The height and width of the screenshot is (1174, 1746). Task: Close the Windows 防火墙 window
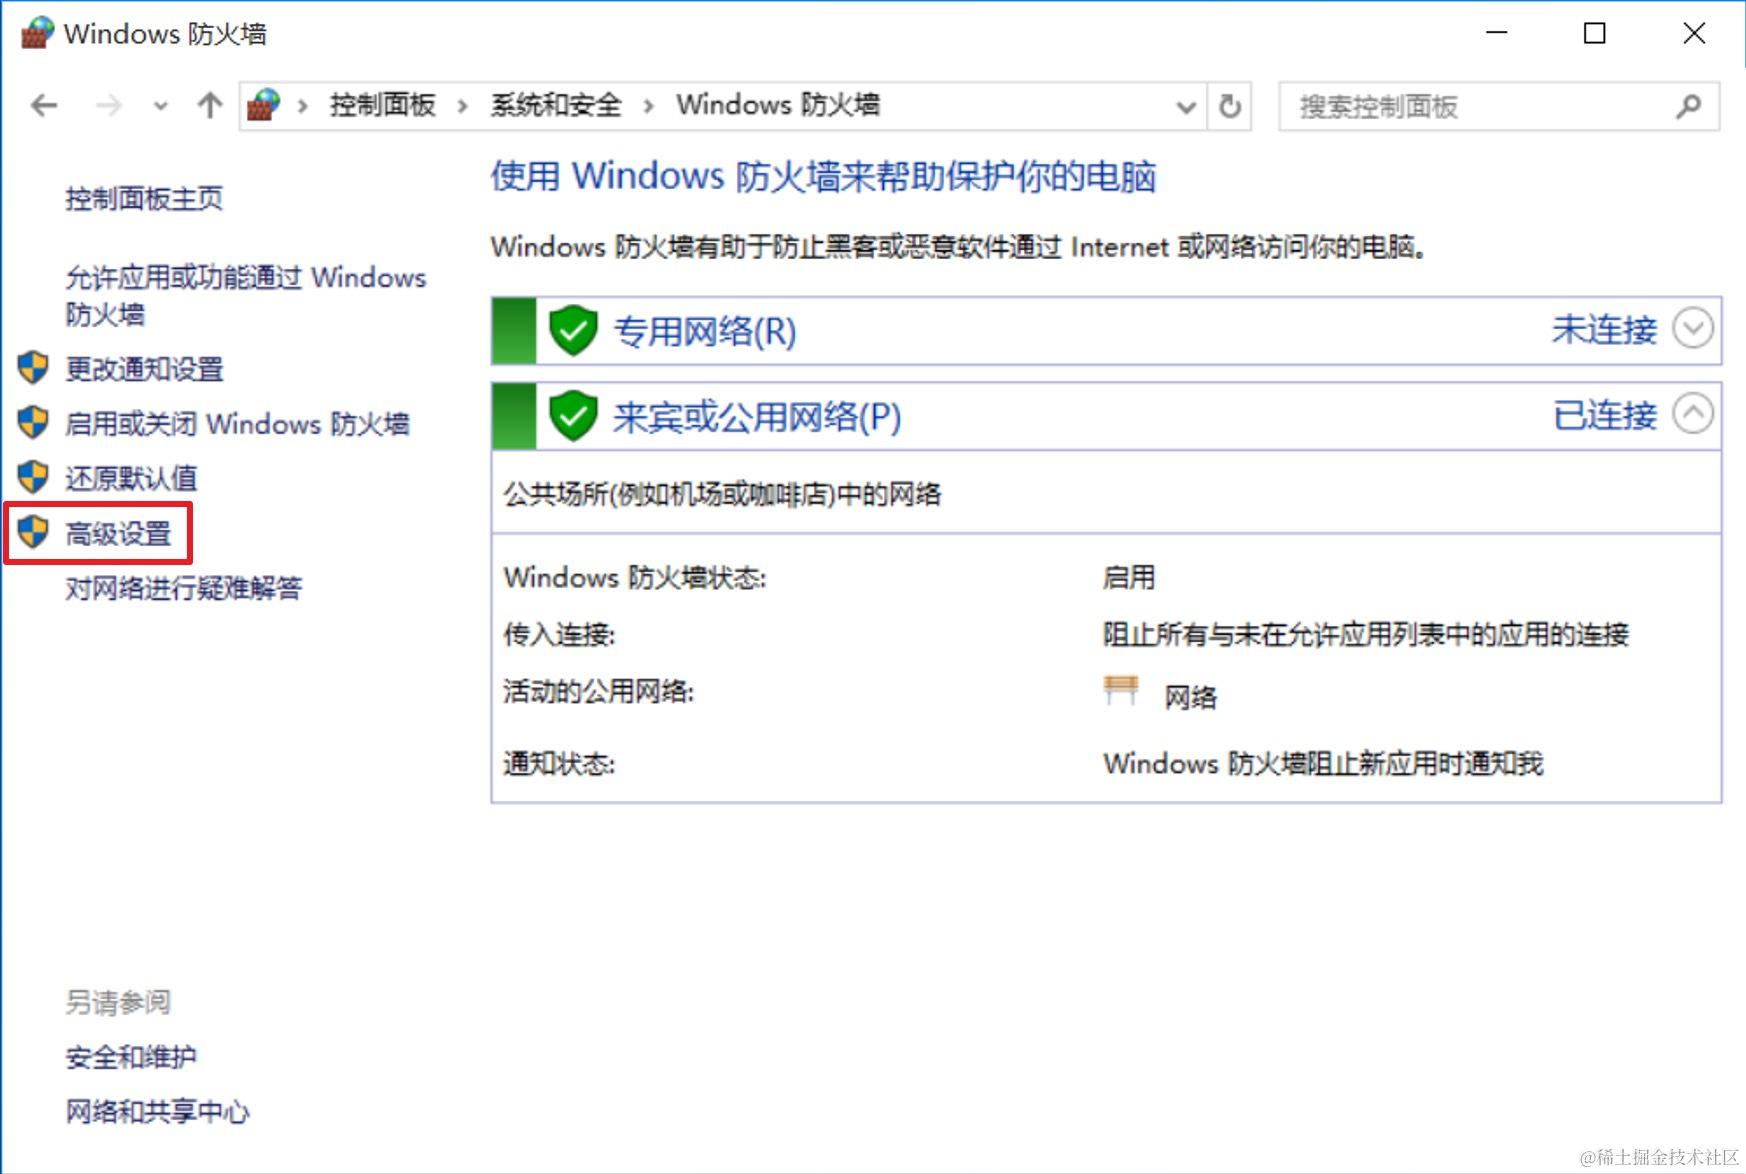pyautogui.click(x=1694, y=33)
